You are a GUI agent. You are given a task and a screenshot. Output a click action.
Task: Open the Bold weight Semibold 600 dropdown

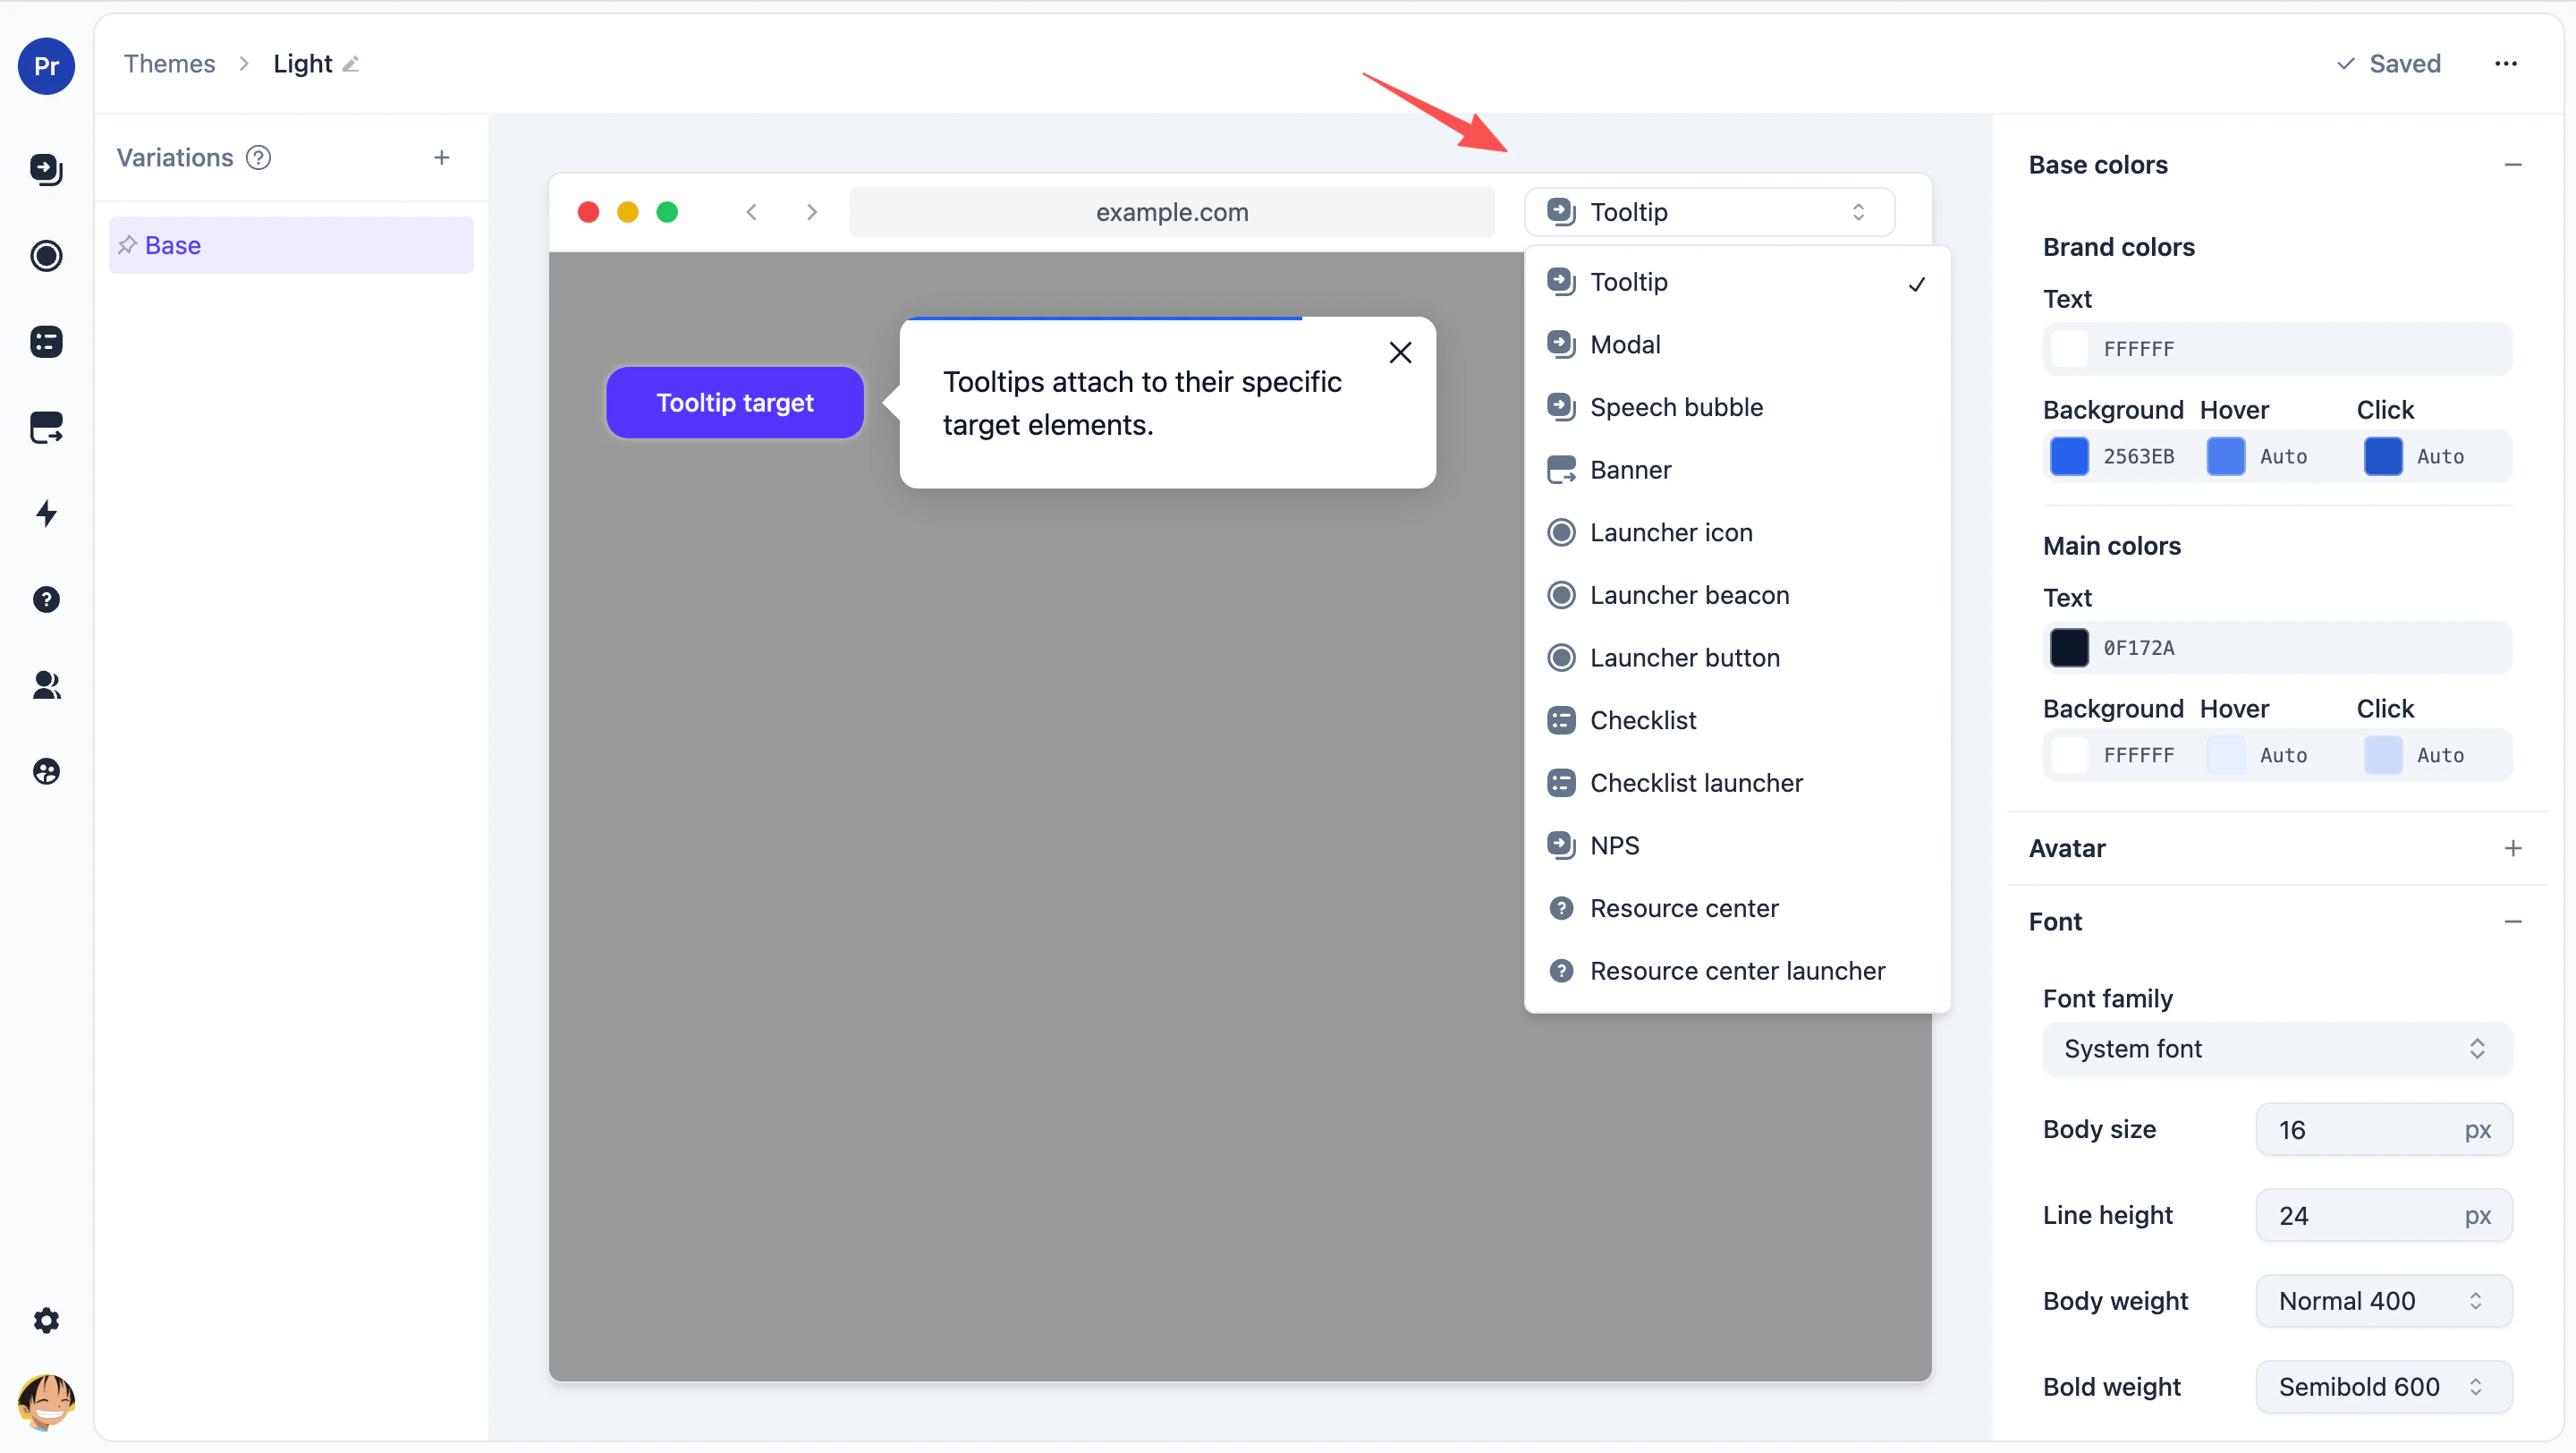2383,1387
